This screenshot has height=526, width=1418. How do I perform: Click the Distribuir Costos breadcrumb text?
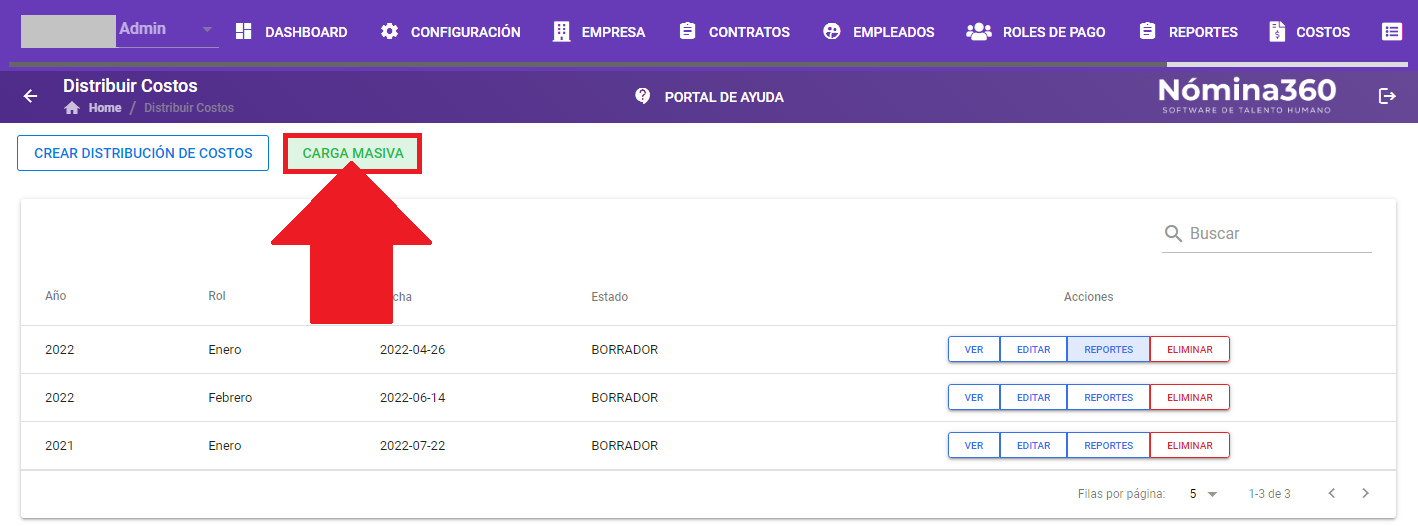pyautogui.click(x=189, y=108)
